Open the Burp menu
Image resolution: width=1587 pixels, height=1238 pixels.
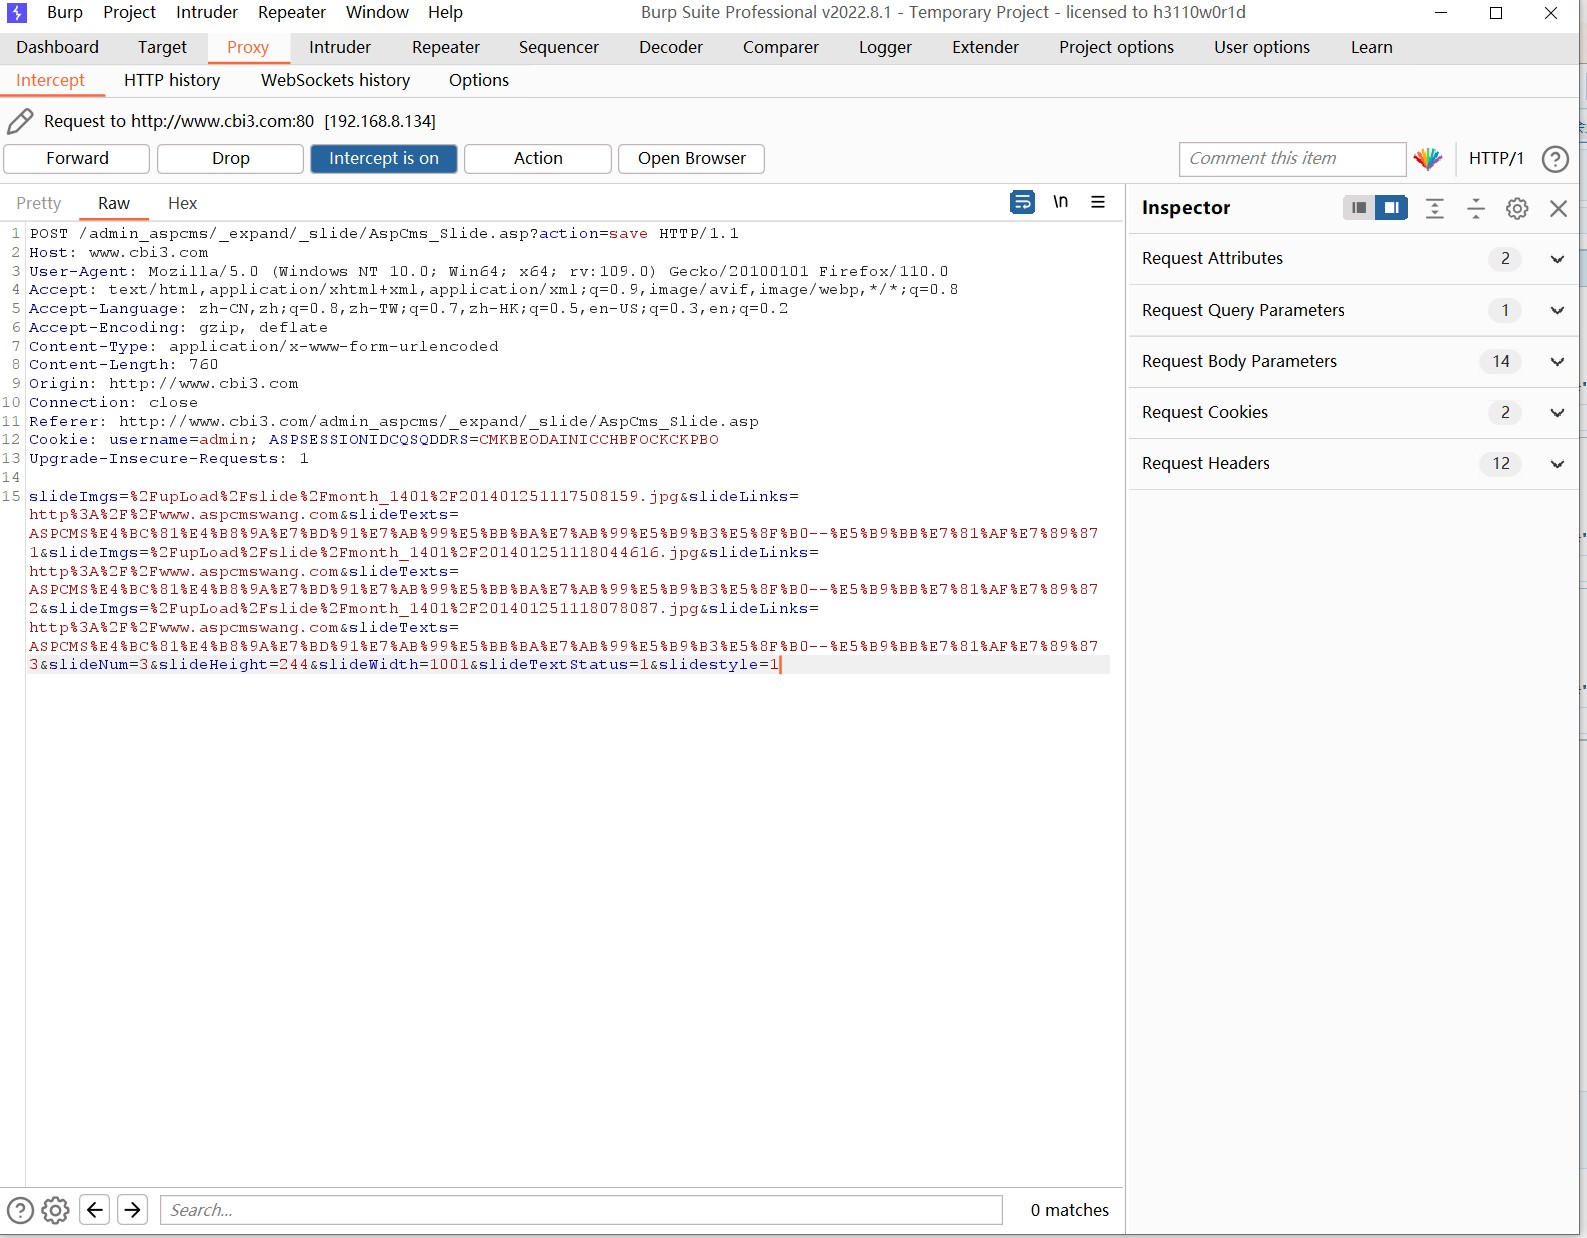[x=65, y=12]
